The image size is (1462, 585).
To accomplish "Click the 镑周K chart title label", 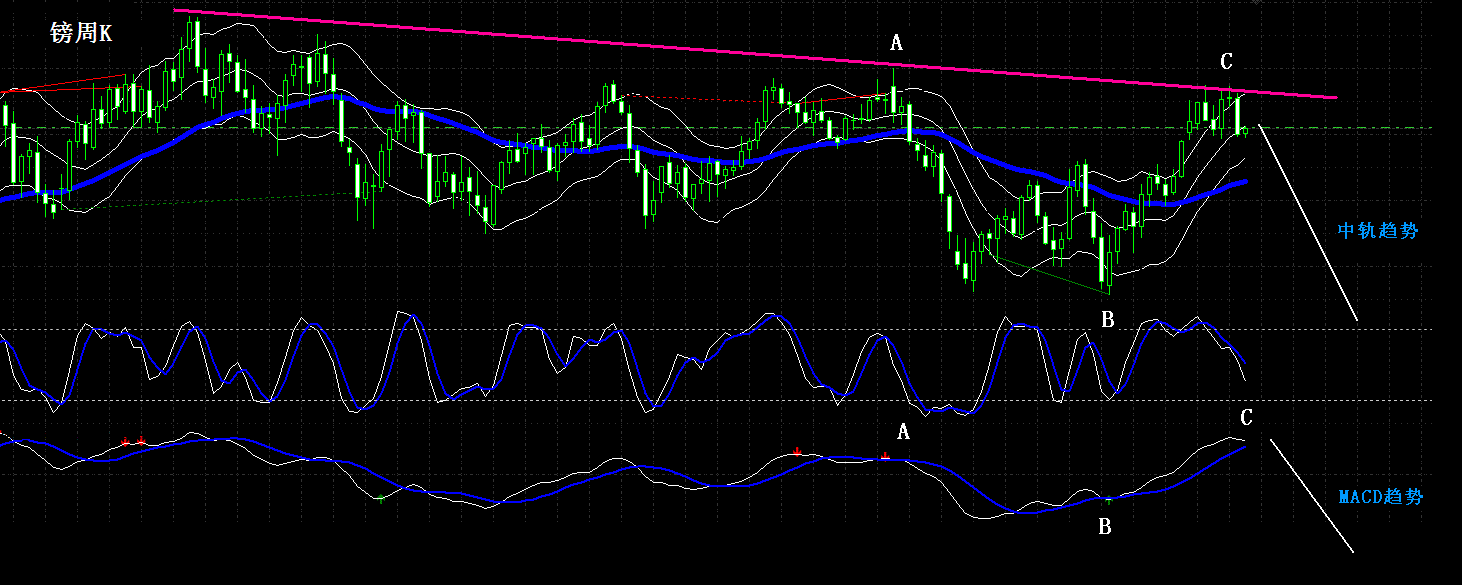I will [x=81, y=34].
